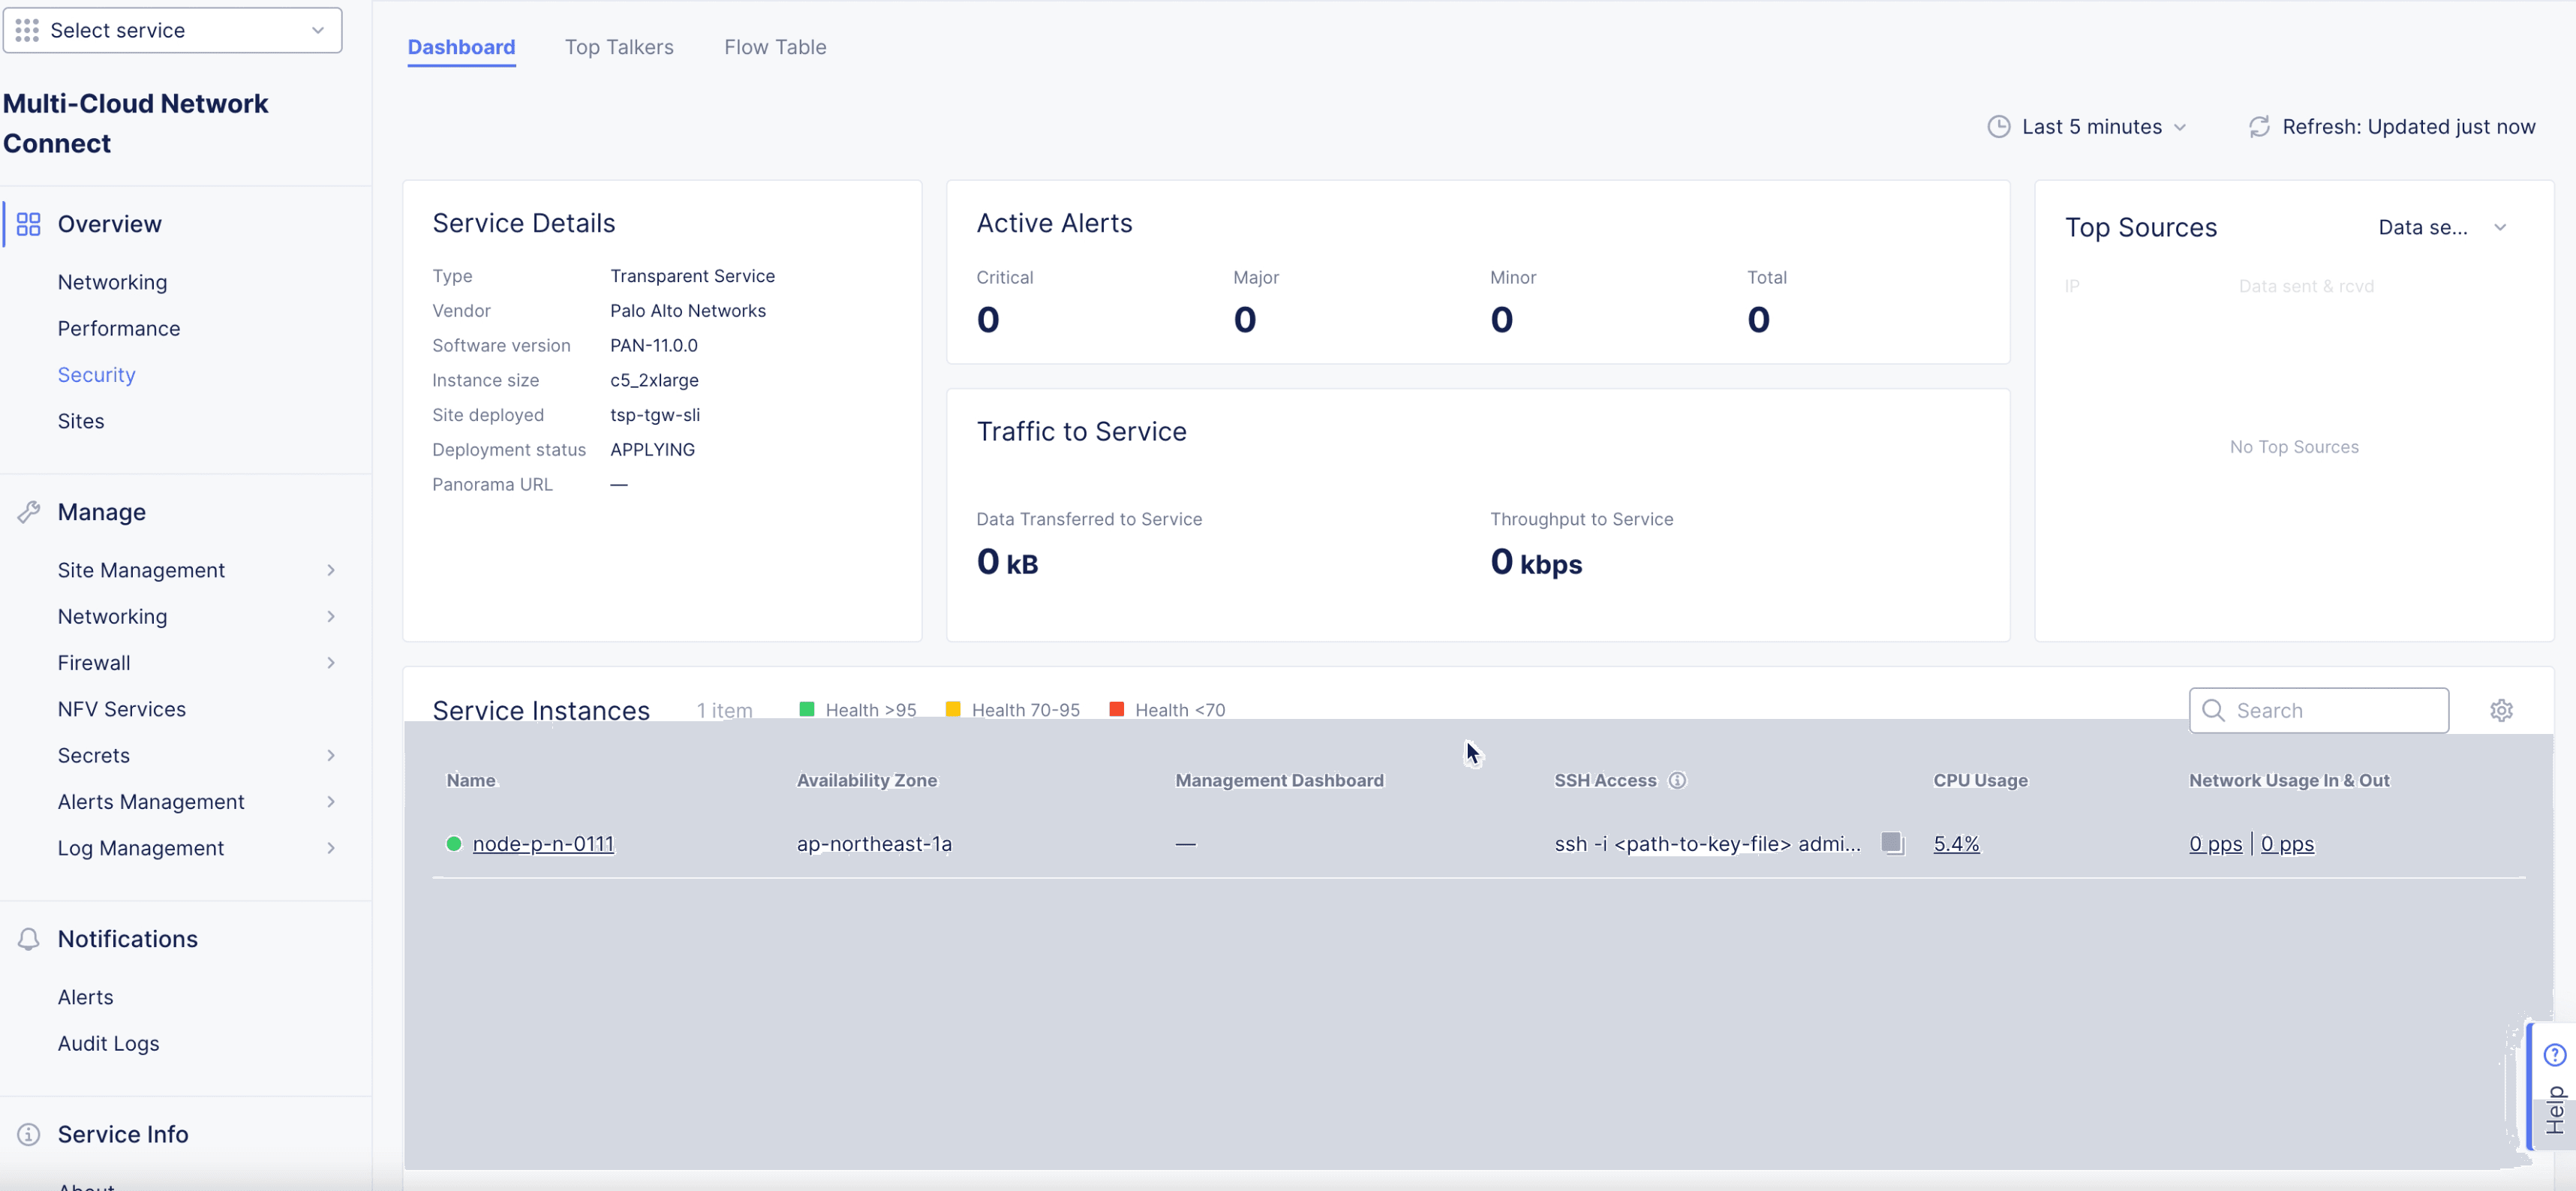
Task: Open Alerts under Notifications section
Action: pos(84,997)
